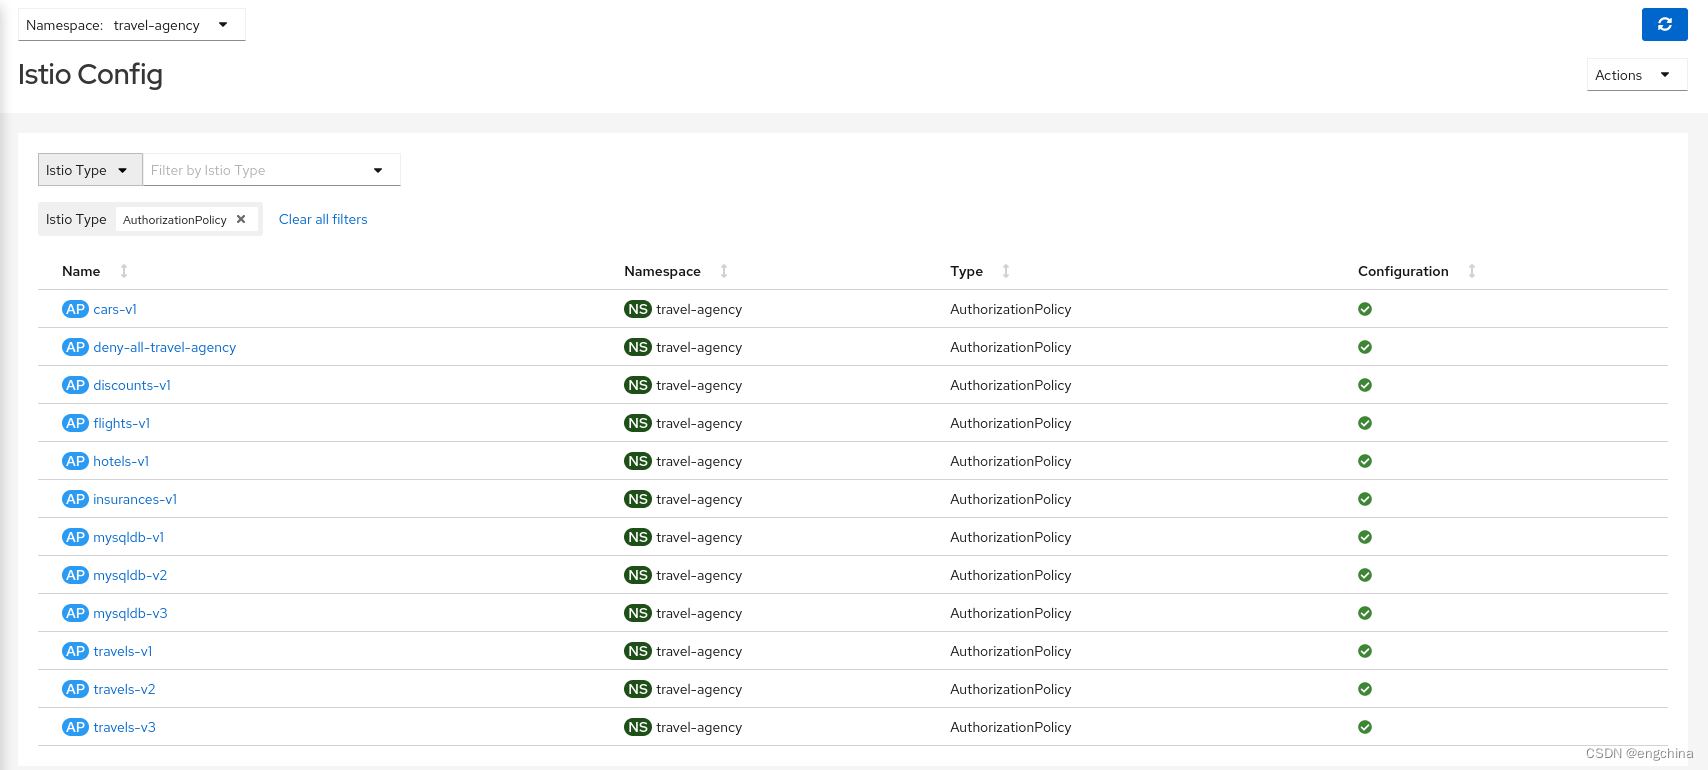Click the valid configuration checkmark for travels-v3
The image size is (1708, 770).
[1365, 727]
